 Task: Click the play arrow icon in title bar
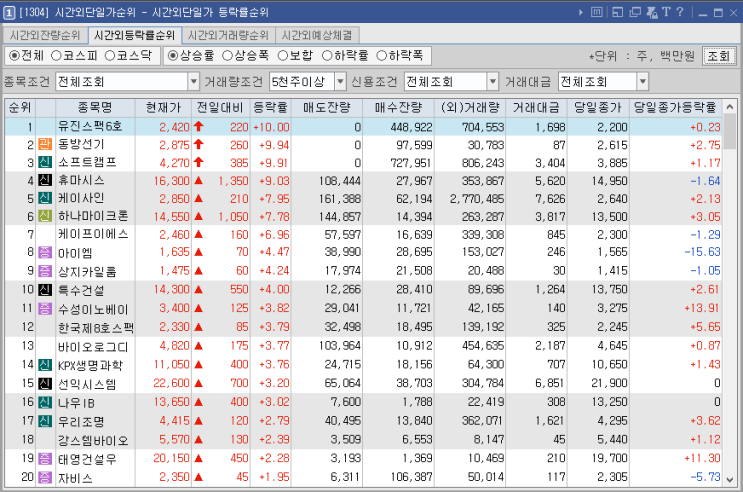pos(581,12)
